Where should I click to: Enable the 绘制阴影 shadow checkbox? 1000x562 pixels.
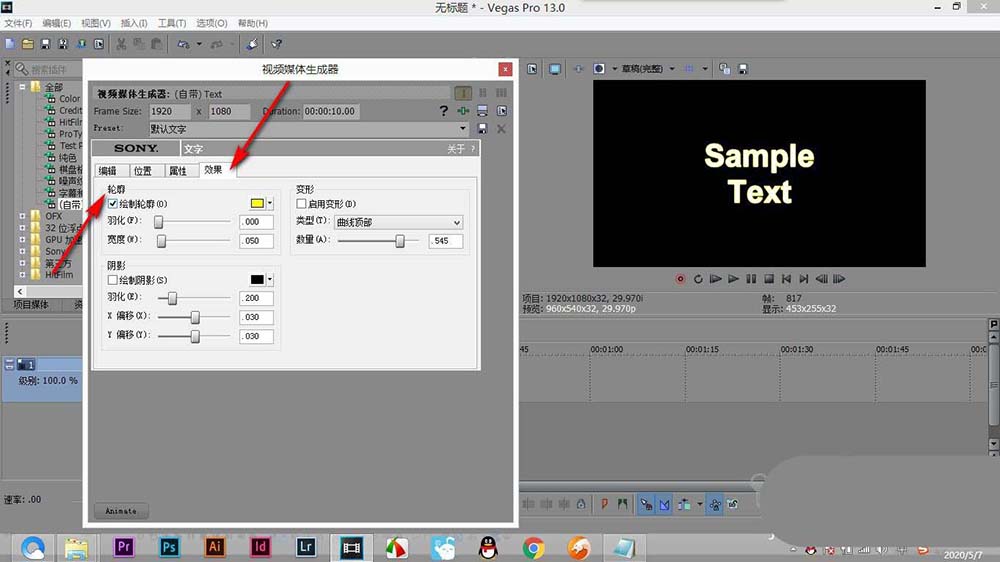pos(113,280)
